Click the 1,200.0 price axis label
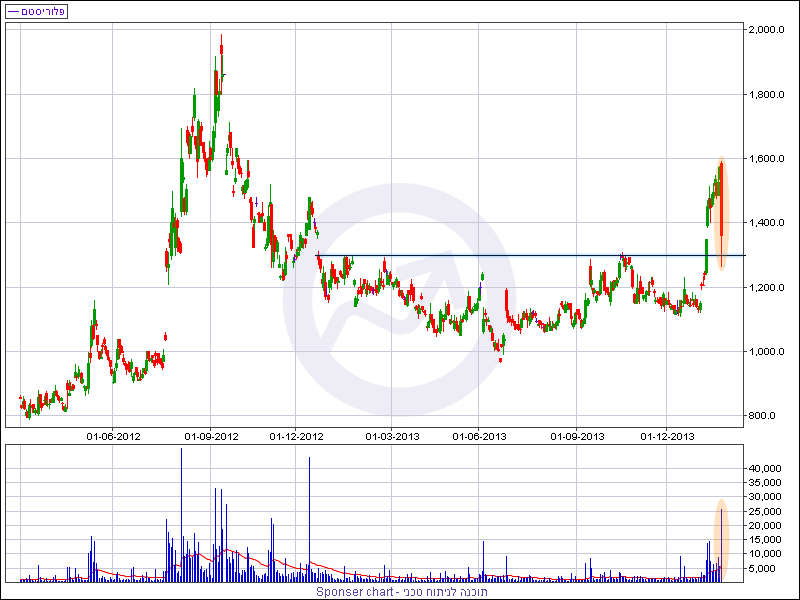Viewport: 800px width, 600px height. point(766,288)
